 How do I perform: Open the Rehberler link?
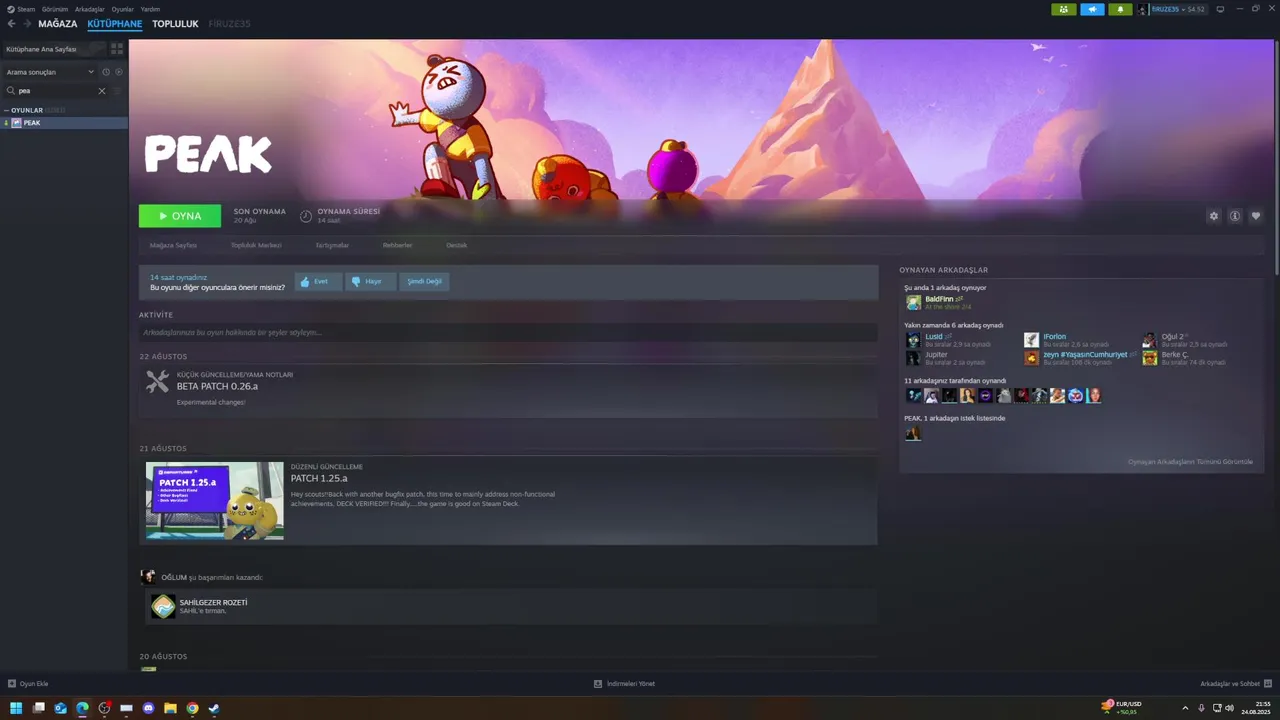tap(397, 245)
